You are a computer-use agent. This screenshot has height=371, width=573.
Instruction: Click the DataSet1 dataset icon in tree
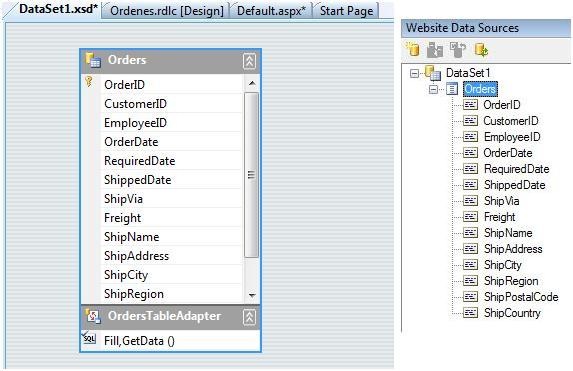click(x=433, y=73)
